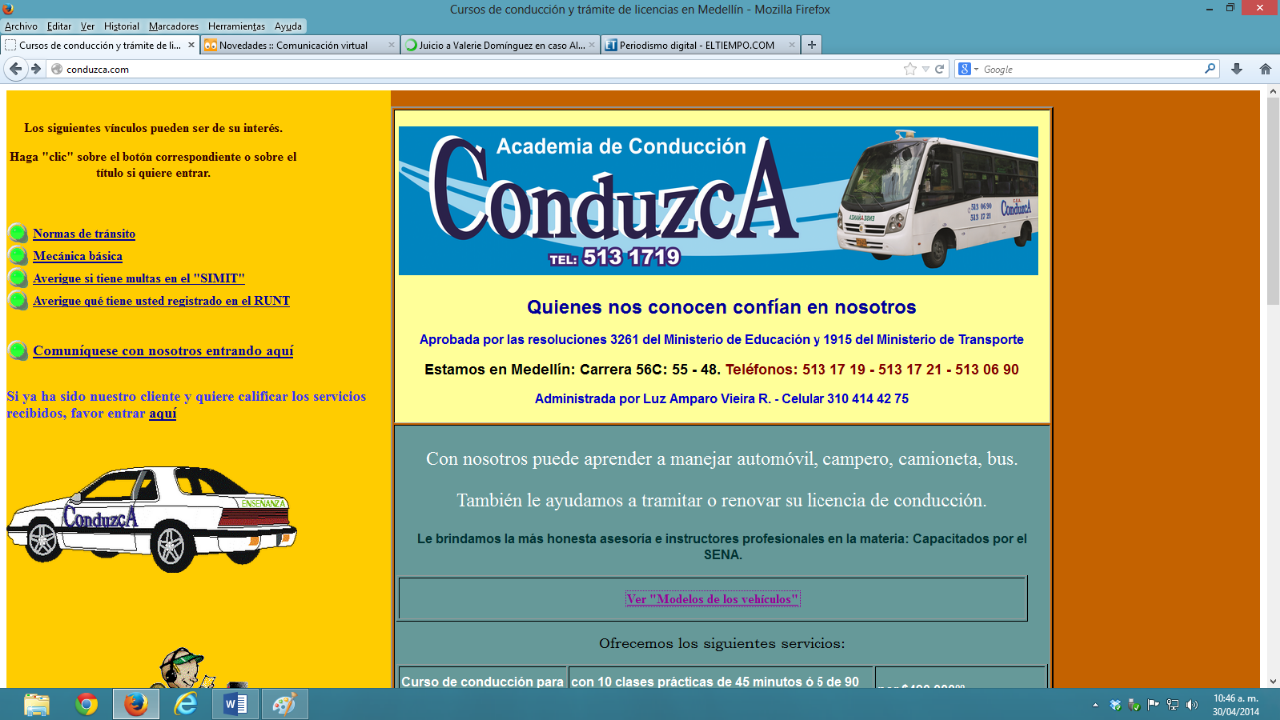Close the Novedades :: Comunicación virtual tab
1280x720 pixels.
391,45
